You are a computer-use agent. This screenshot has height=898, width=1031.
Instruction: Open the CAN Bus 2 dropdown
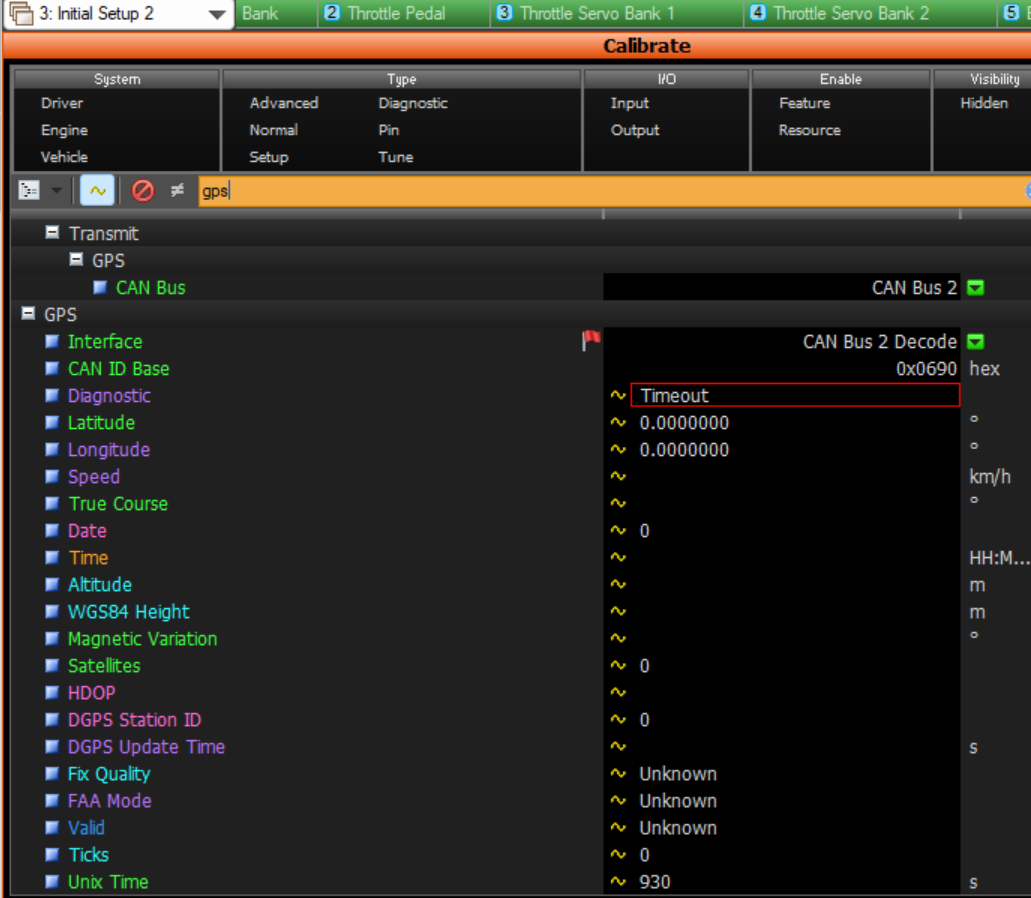pos(977,287)
